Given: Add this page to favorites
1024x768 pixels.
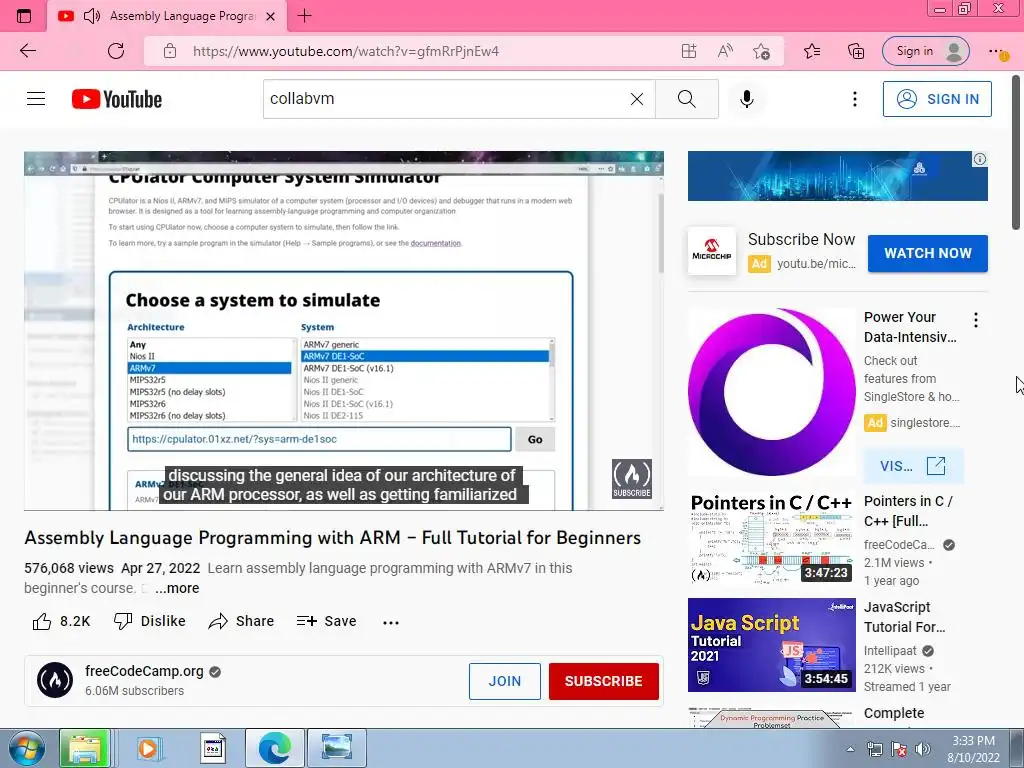Looking at the screenshot, I should (761, 51).
